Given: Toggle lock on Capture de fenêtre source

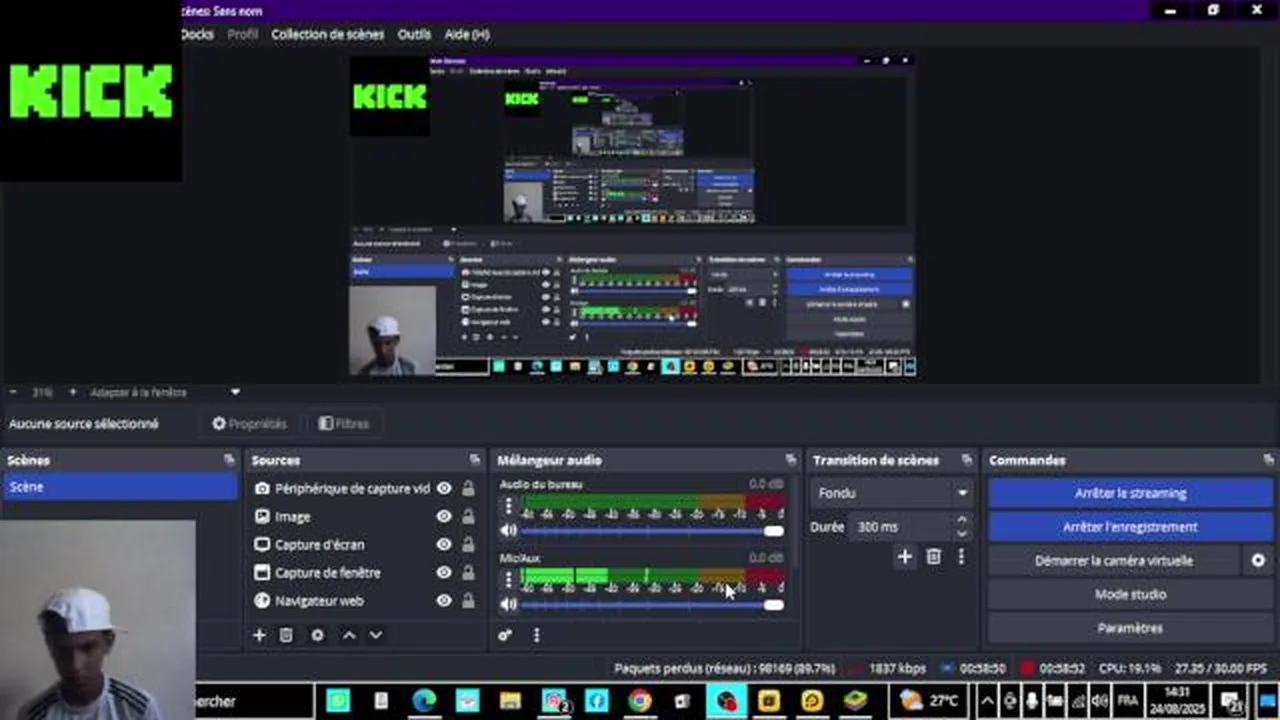Looking at the screenshot, I should (x=468, y=573).
